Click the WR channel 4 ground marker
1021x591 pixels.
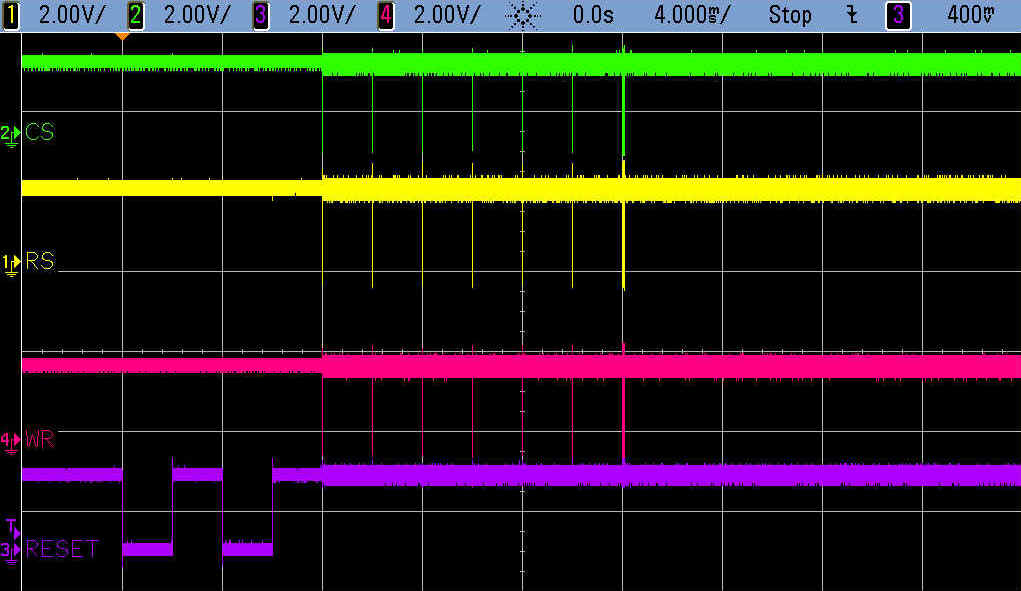click(x=10, y=440)
